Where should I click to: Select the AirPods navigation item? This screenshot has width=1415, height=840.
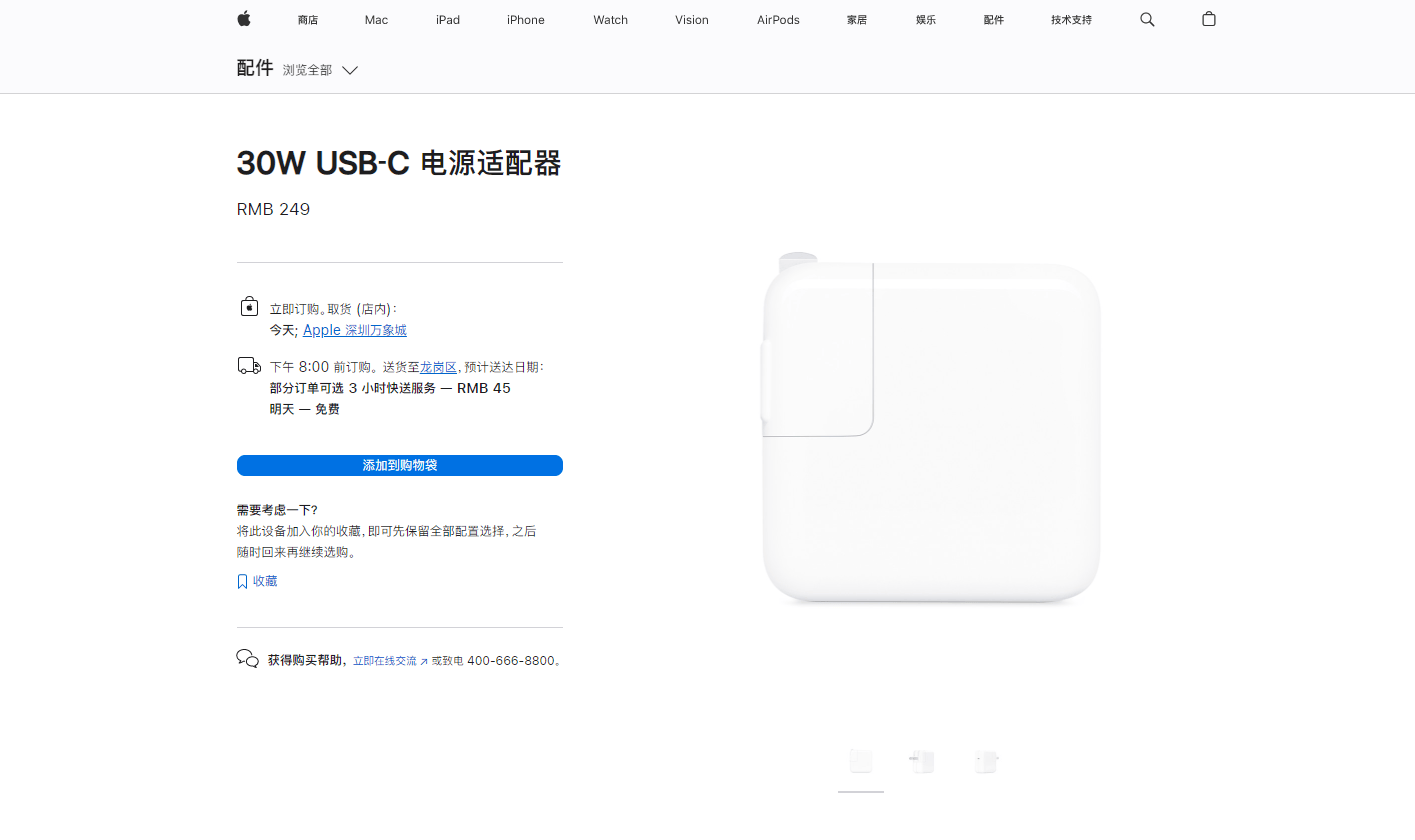click(778, 20)
